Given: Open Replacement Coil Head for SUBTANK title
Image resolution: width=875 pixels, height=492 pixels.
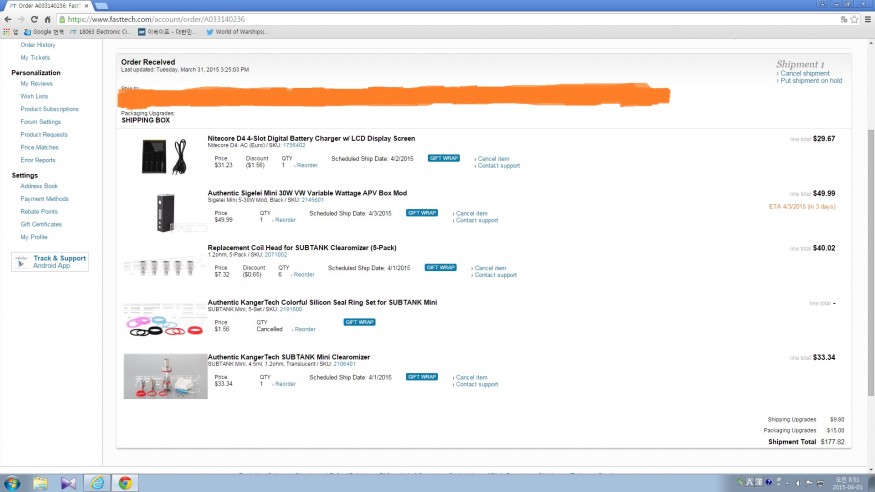Looking at the screenshot, I should 302,248.
